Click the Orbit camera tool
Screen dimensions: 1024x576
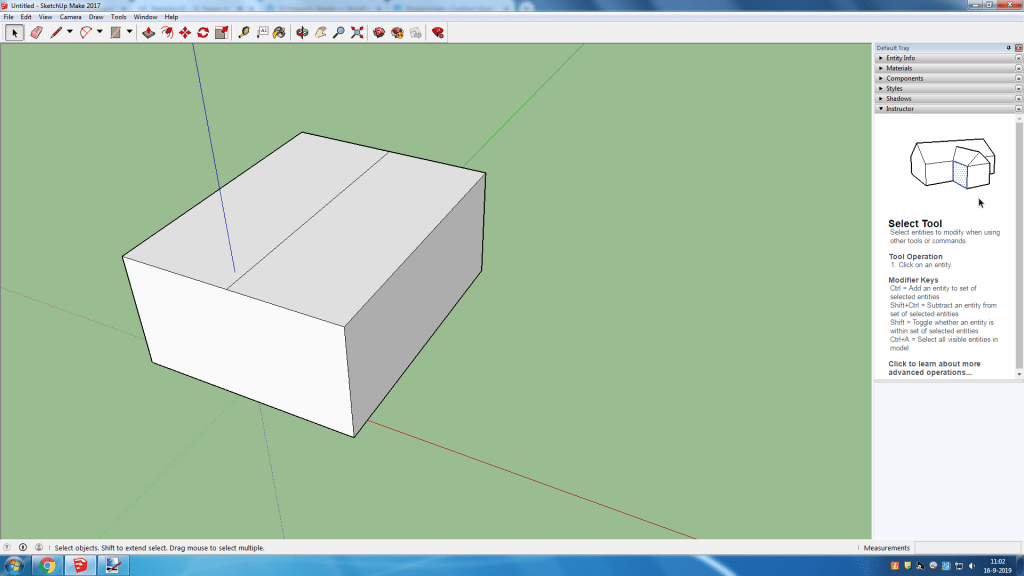[302, 33]
